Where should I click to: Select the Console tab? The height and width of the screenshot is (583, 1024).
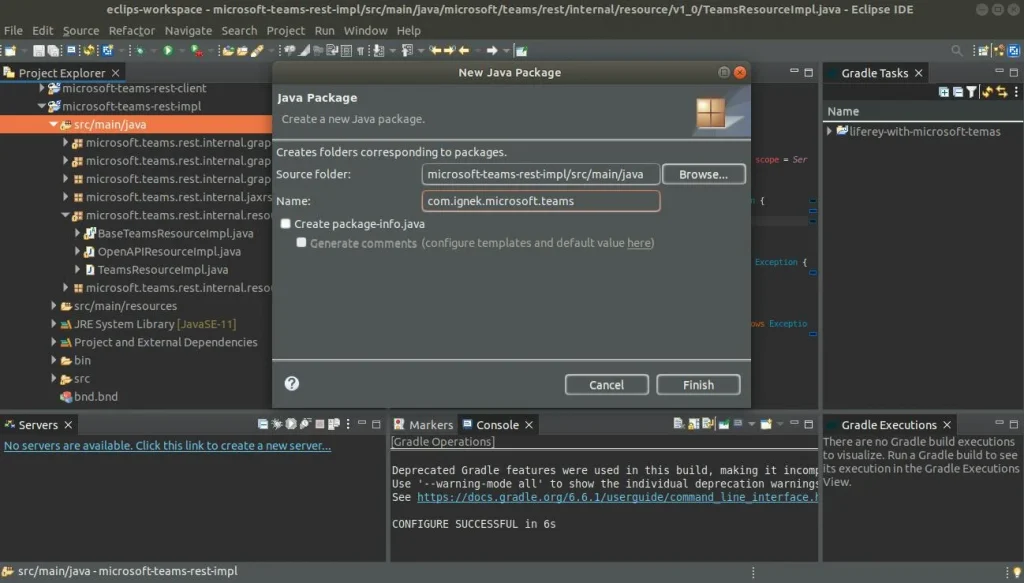pos(497,424)
